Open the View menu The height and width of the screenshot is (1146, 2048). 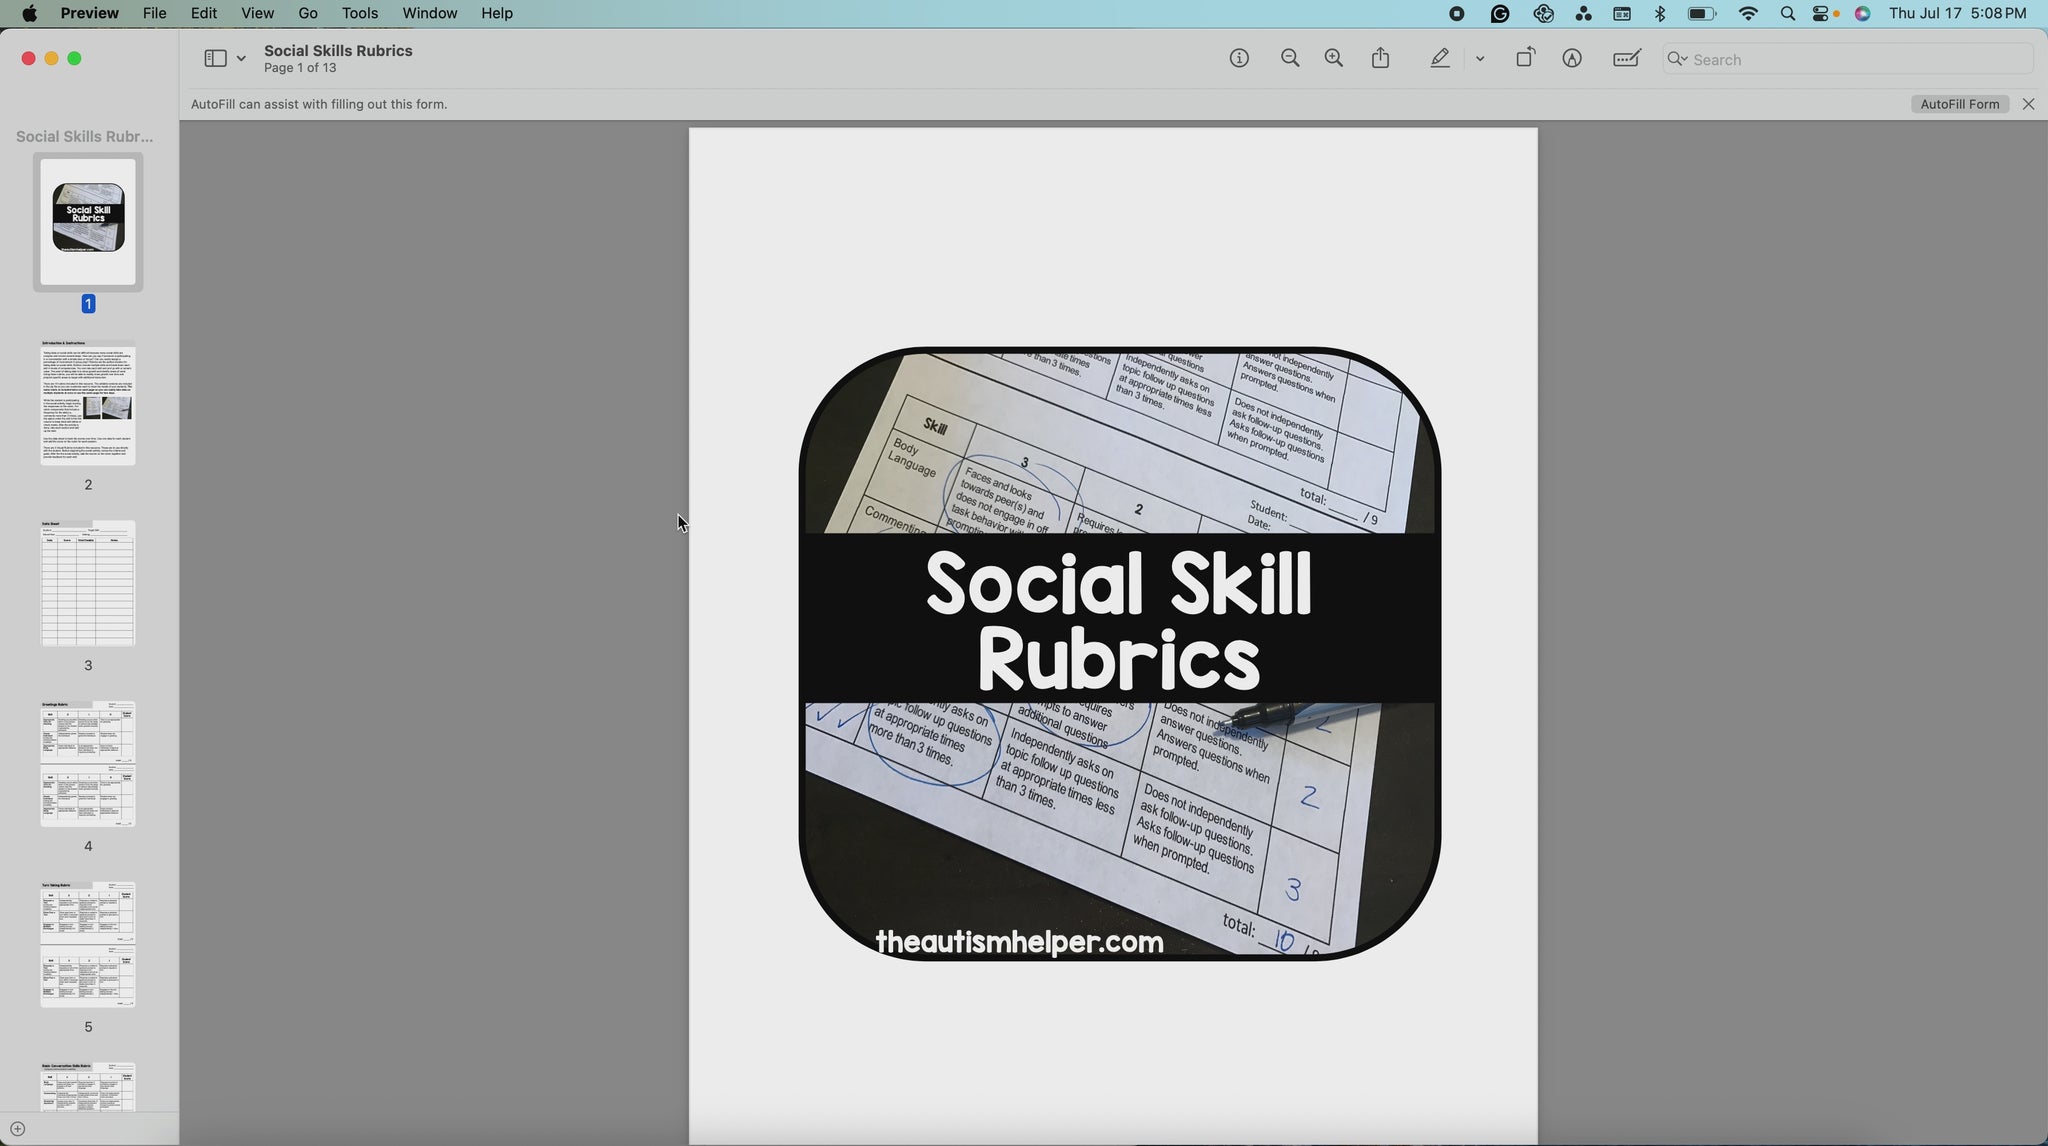(x=257, y=13)
